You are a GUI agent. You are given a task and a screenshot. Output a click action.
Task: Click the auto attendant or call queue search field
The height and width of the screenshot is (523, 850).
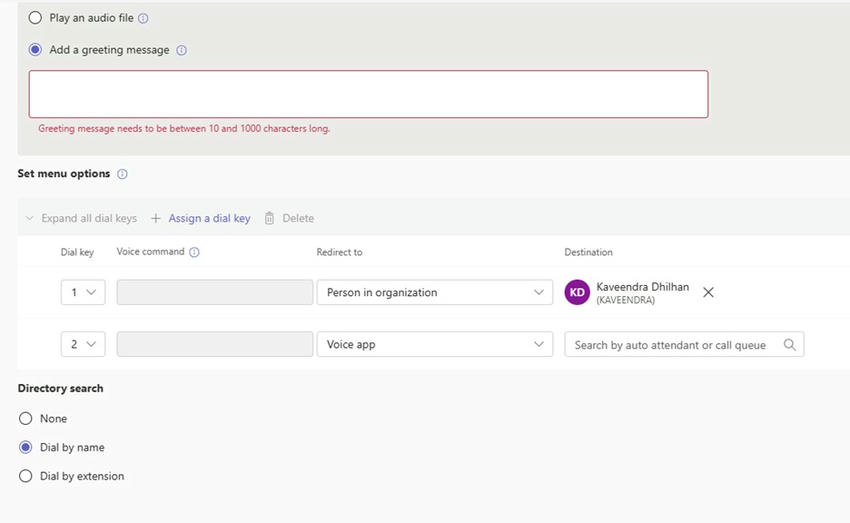[670, 345]
